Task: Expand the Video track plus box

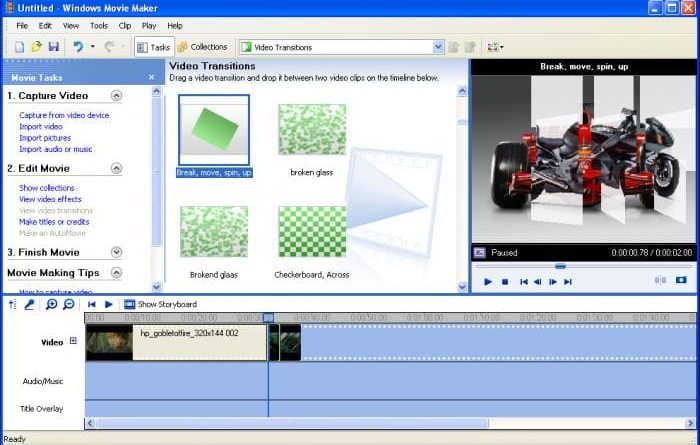Action: [x=73, y=341]
